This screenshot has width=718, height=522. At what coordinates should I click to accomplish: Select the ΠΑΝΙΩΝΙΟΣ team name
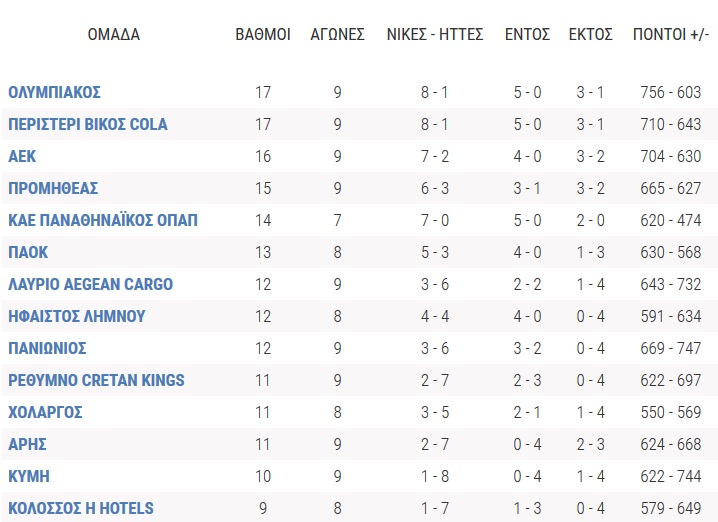pos(47,348)
